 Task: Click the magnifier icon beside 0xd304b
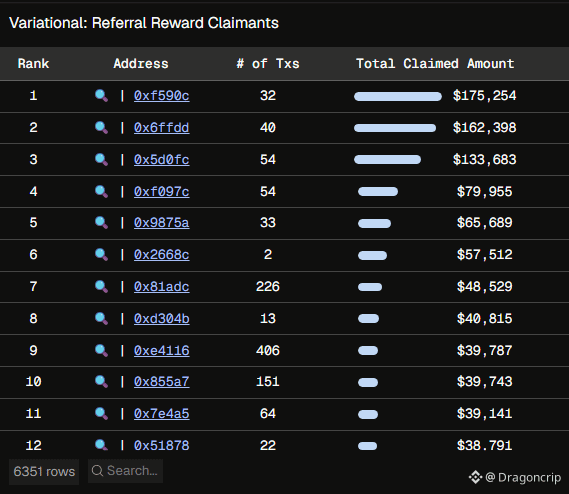coord(101,319)
